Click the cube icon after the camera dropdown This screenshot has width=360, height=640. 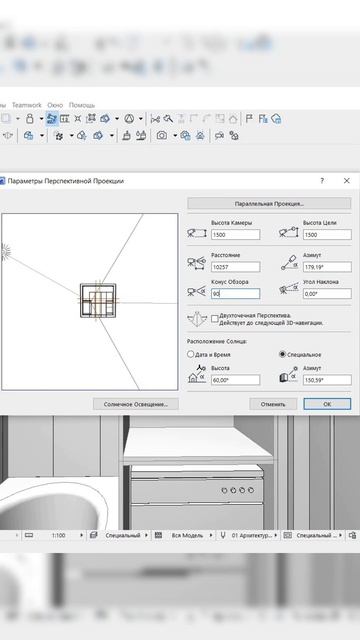(x=185, y=136)
